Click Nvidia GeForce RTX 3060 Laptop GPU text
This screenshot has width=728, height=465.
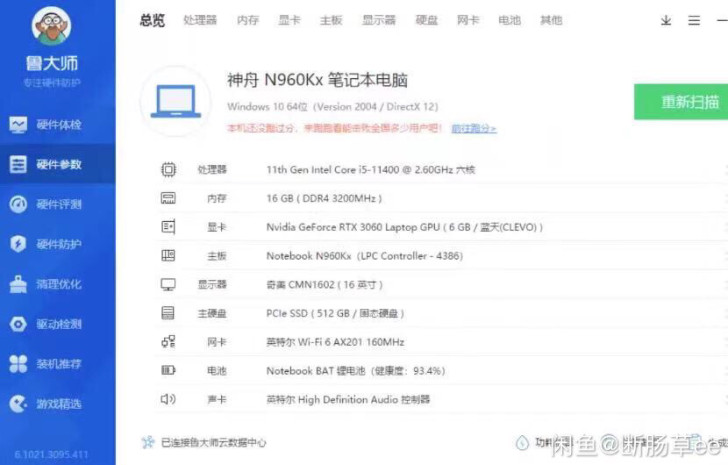(x=404, y=227)
